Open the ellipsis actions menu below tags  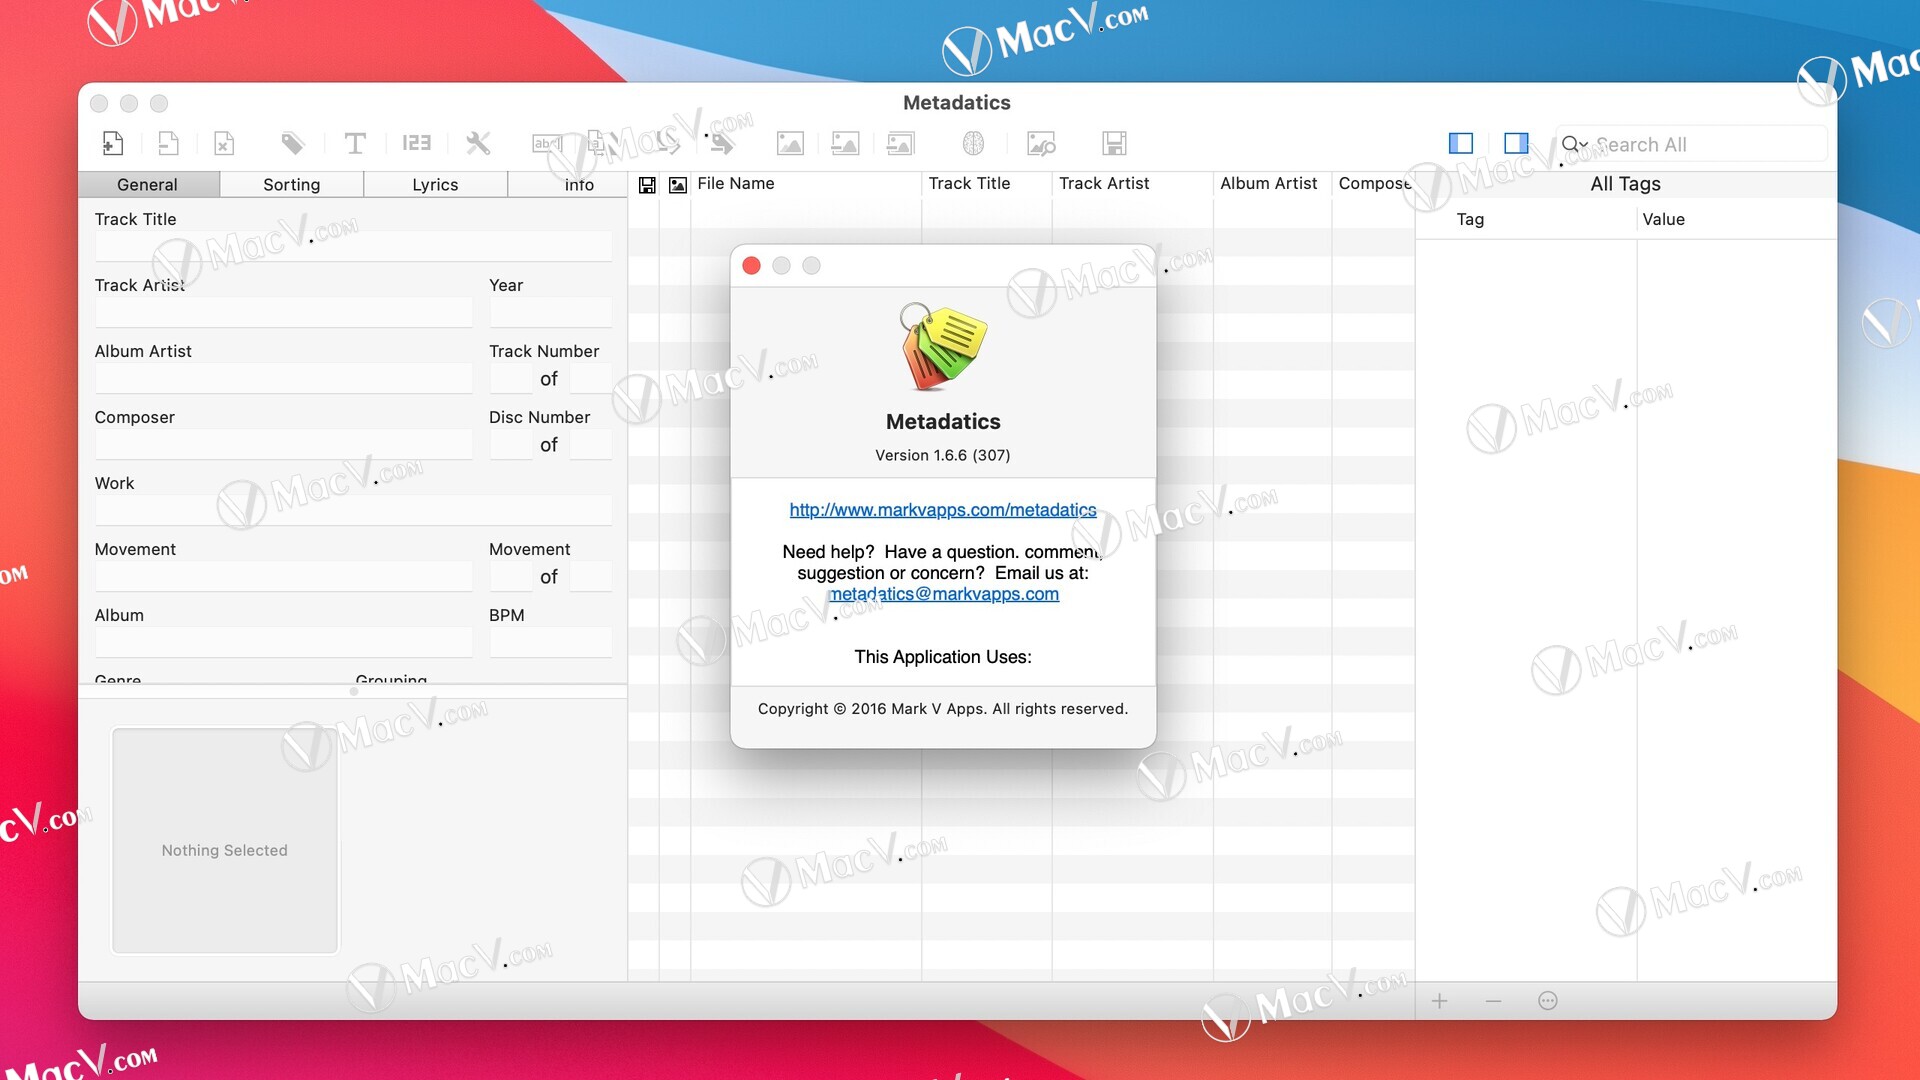[x=1547, y=1001]
